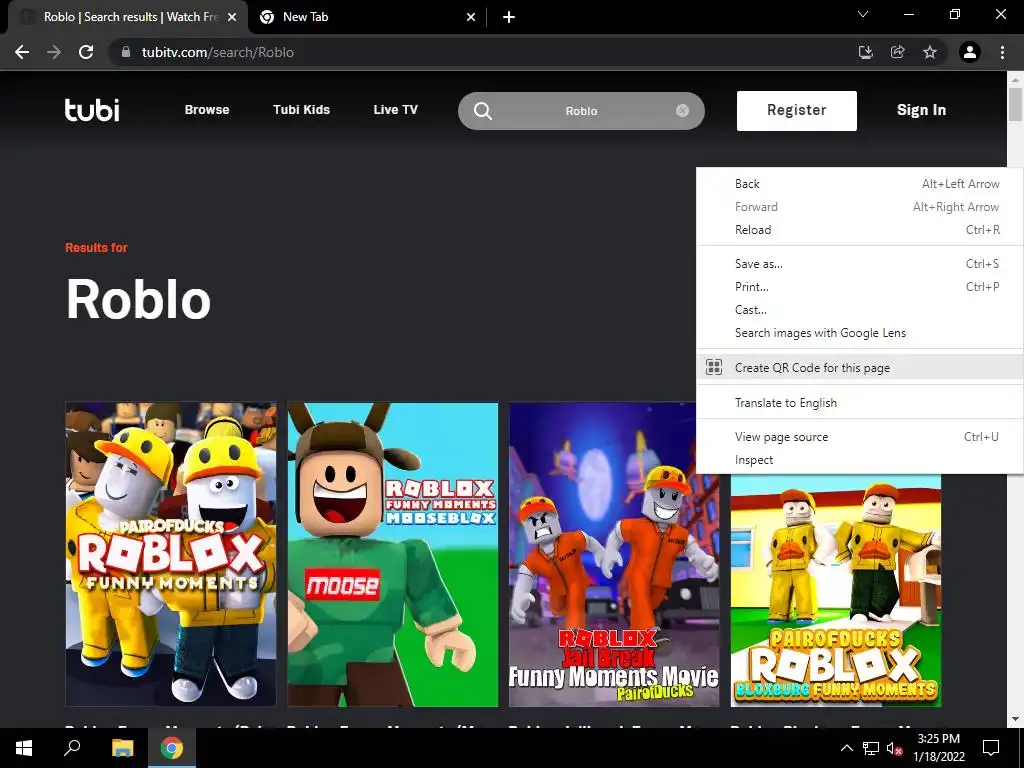Image resolution: width=1024 pixels, height=768 pixels.
Task: Open File Explorer from the taskbar
Action: tap(122, 748)
